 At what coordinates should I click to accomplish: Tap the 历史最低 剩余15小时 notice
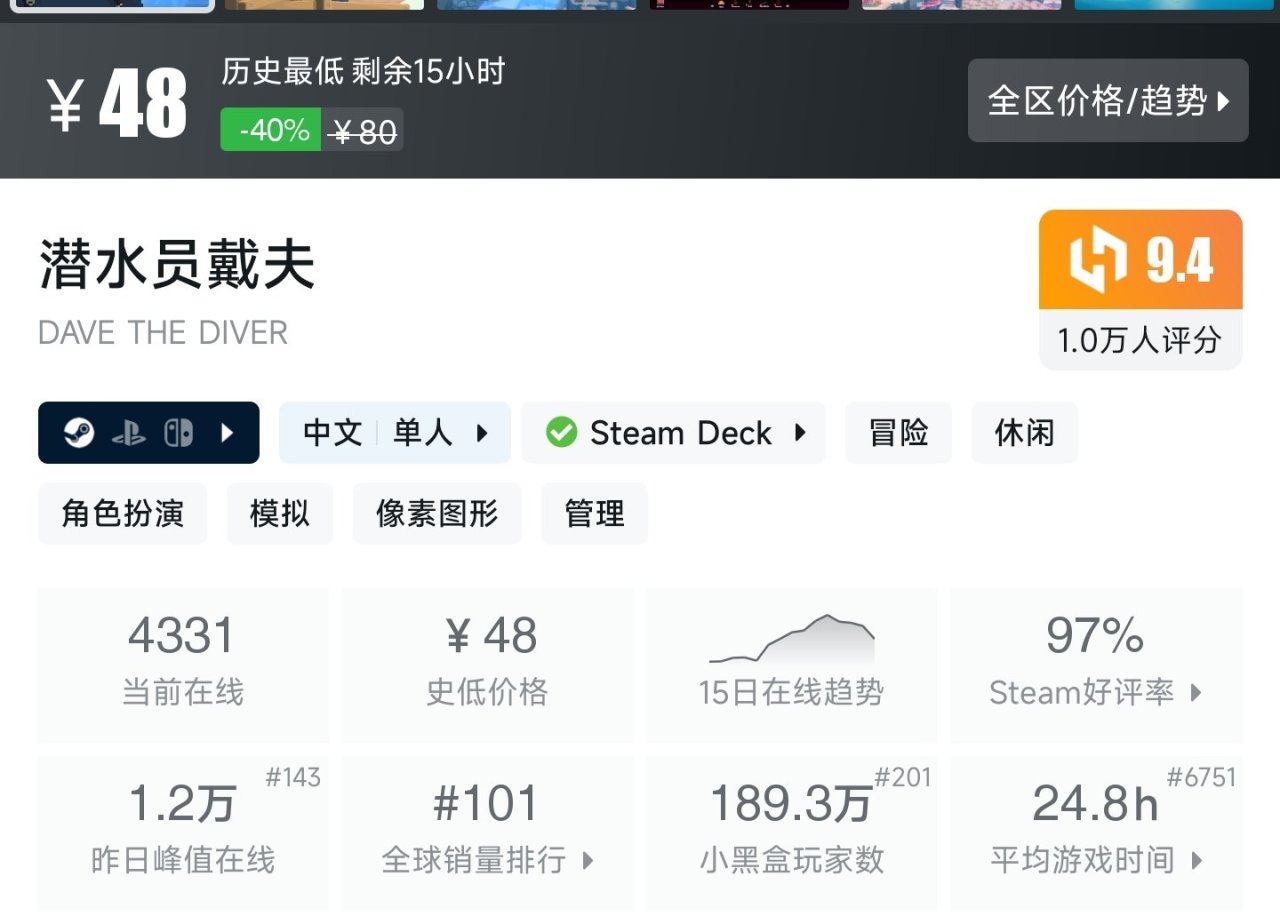[x=363, y=72]
